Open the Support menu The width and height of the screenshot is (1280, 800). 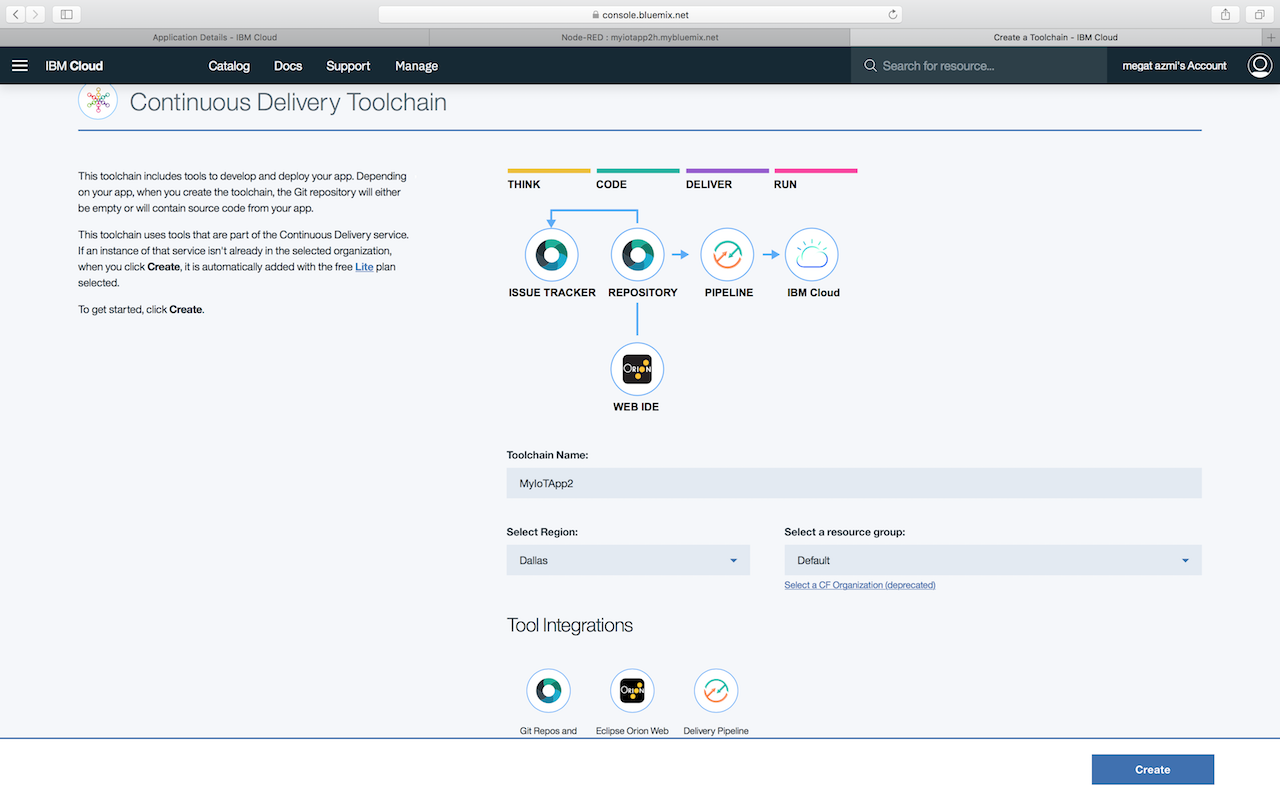coord(348,66)
